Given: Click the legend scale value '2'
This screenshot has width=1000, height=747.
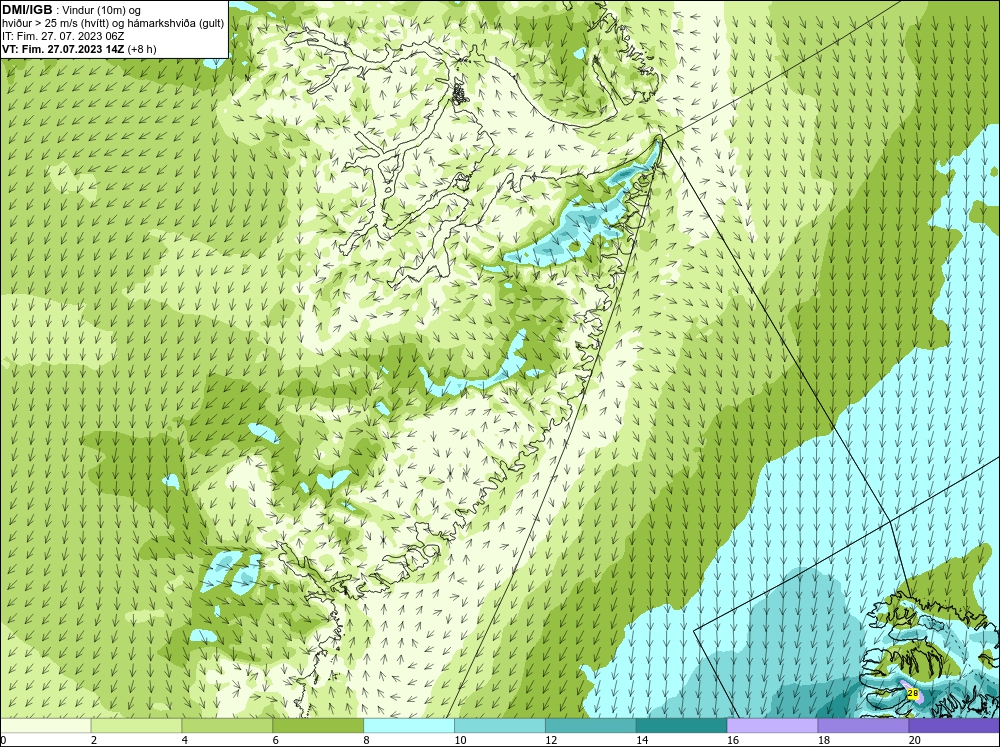Looking at the screenshot, I should click(x=94, y=740).
